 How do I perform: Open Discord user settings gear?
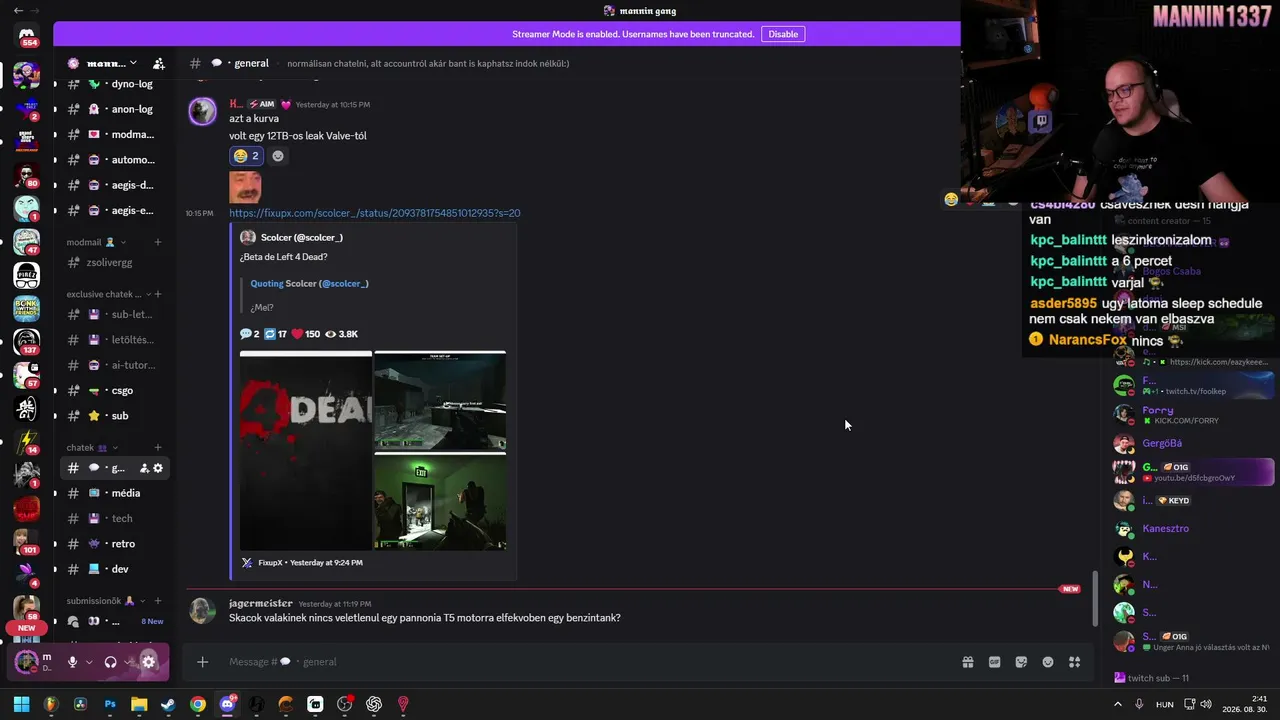click(149, 662)
